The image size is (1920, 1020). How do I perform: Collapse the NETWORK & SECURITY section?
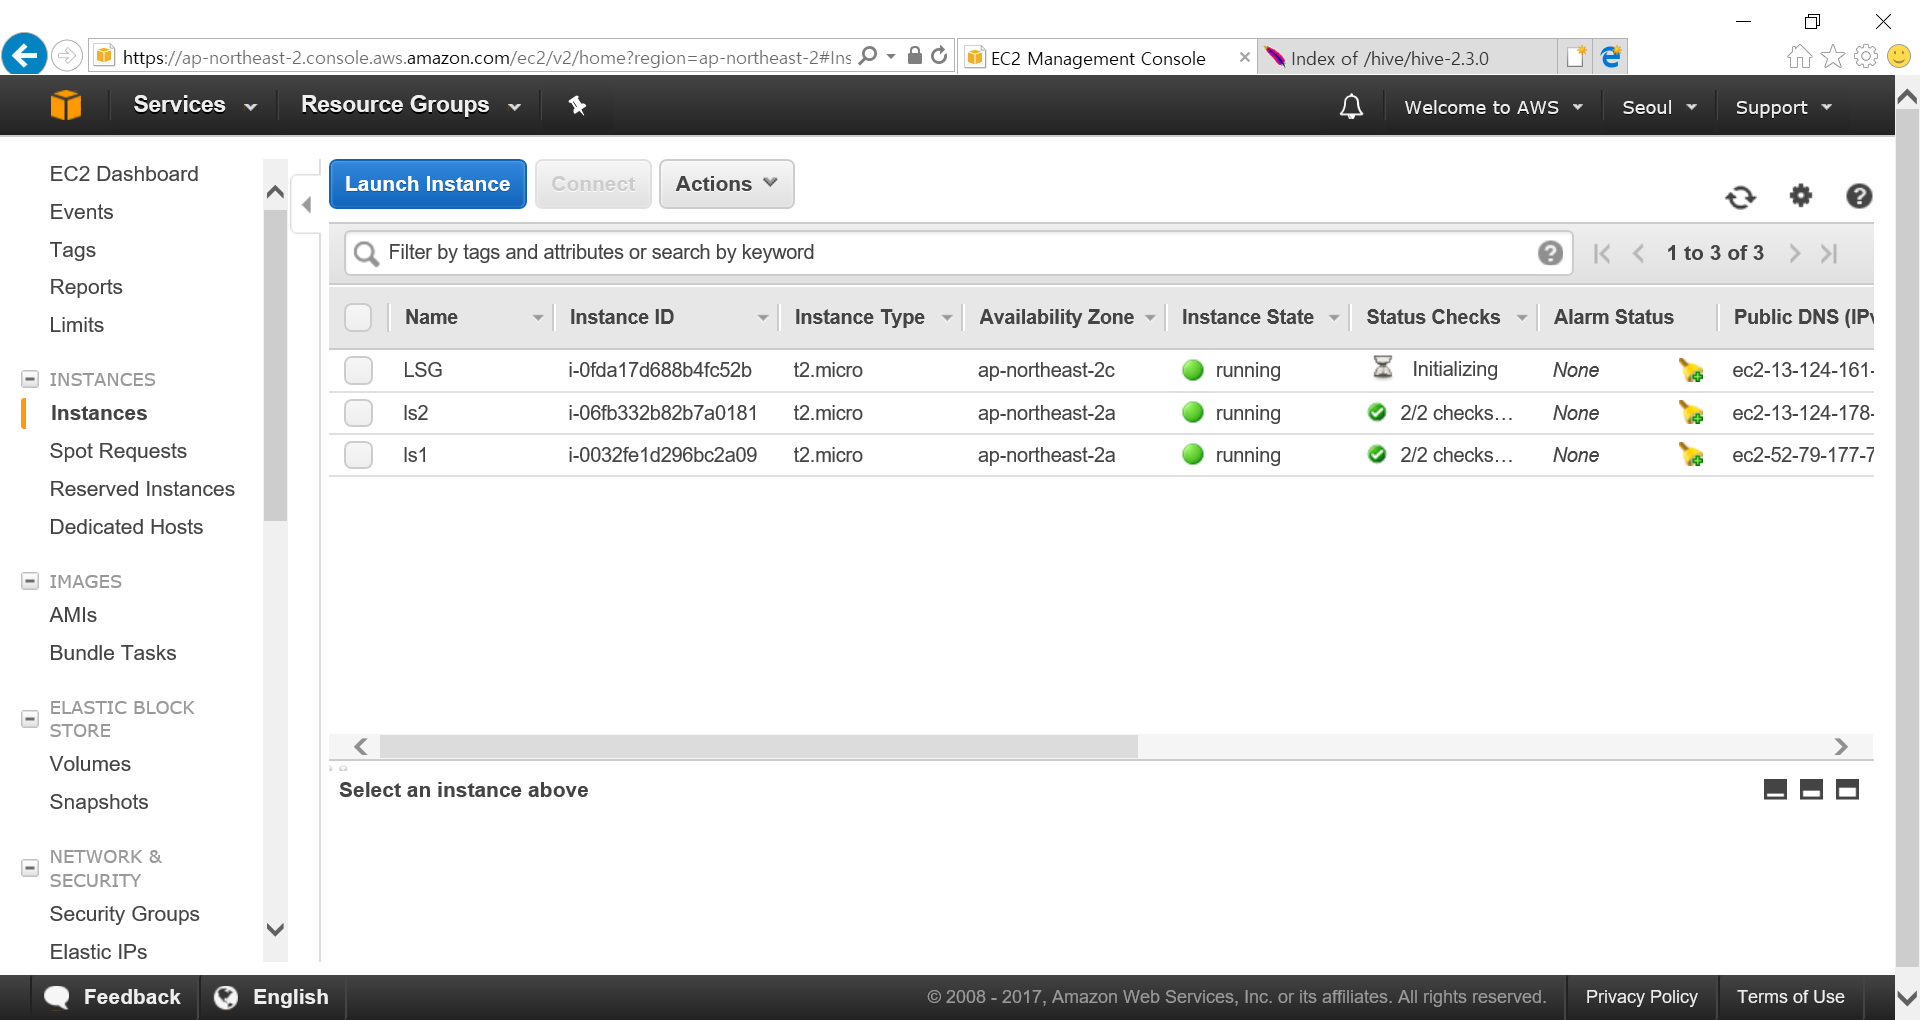[x=30, y=868]
